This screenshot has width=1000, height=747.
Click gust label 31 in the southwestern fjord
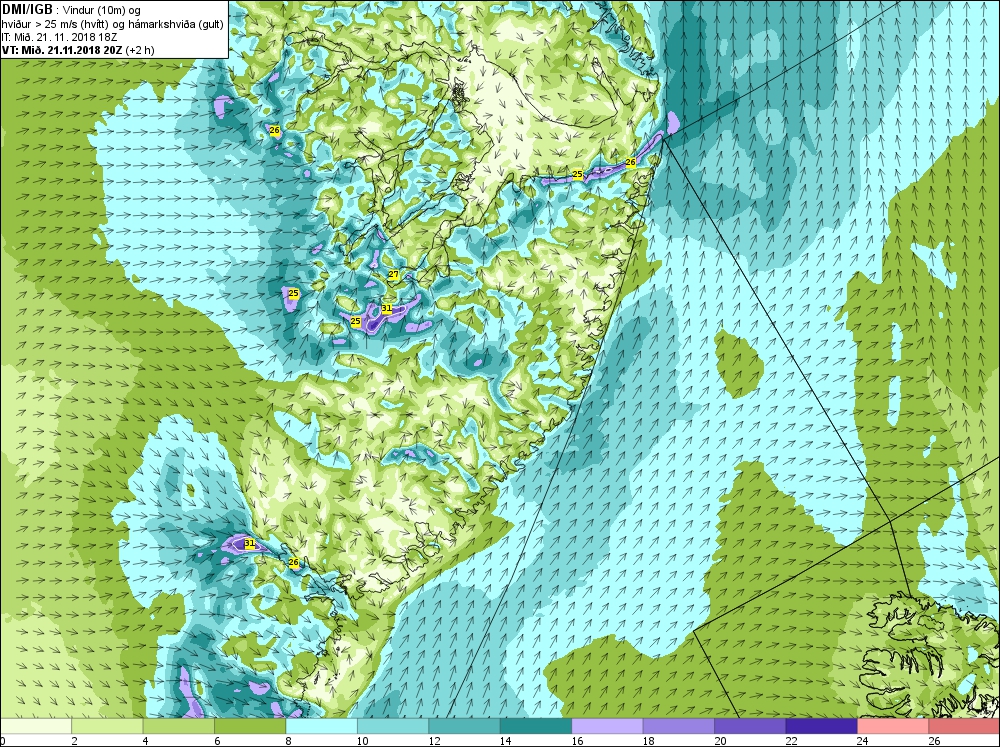pyautogui.click(x=249, y=544)
